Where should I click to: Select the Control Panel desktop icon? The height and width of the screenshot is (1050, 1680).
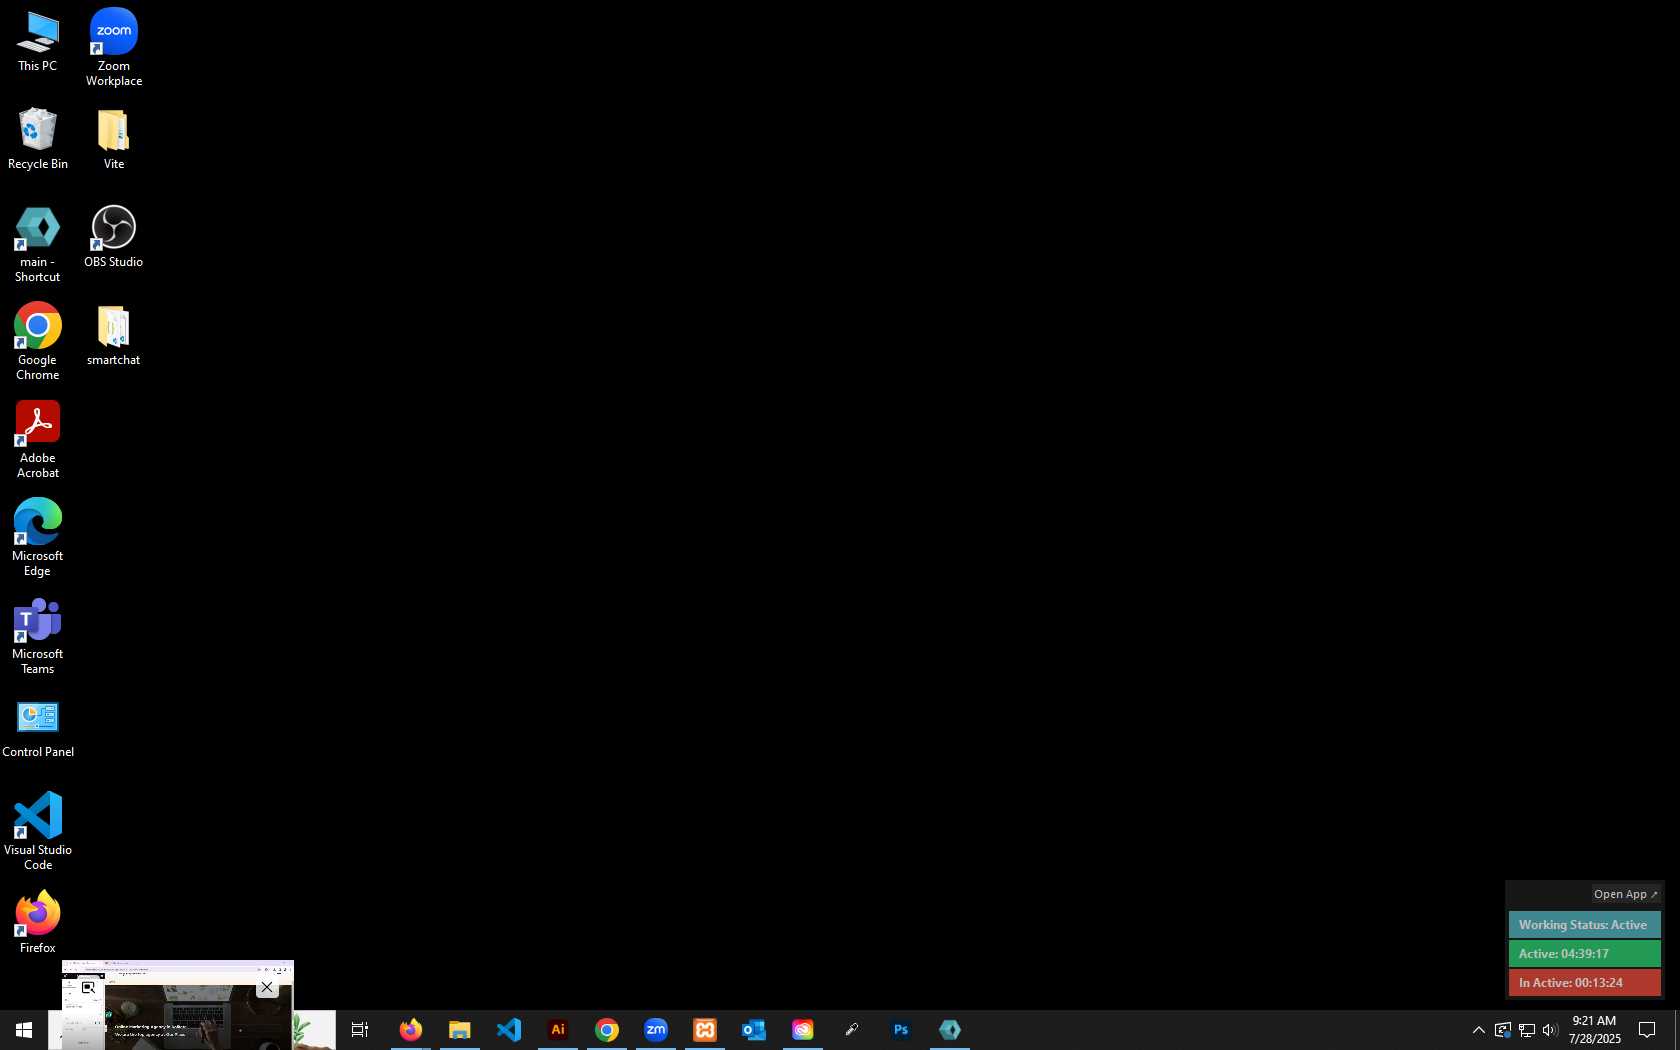click(38, 728)
